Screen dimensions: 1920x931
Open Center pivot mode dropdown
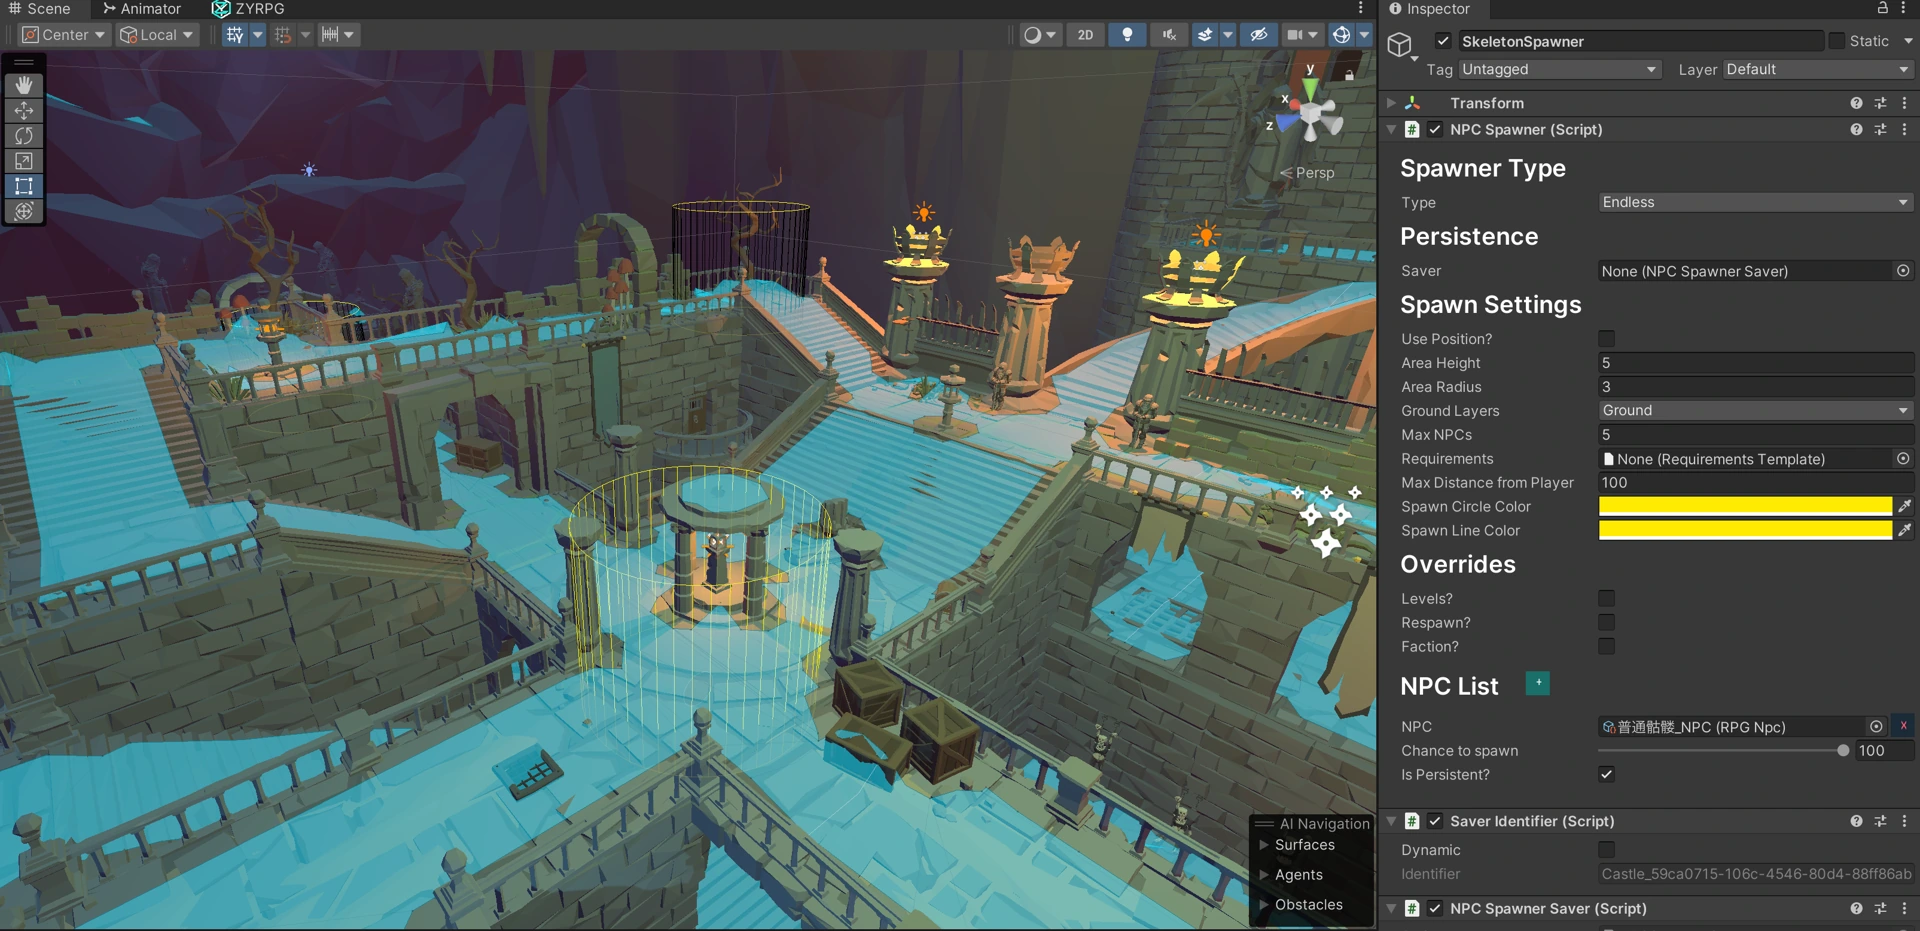(x=63, y=35)
